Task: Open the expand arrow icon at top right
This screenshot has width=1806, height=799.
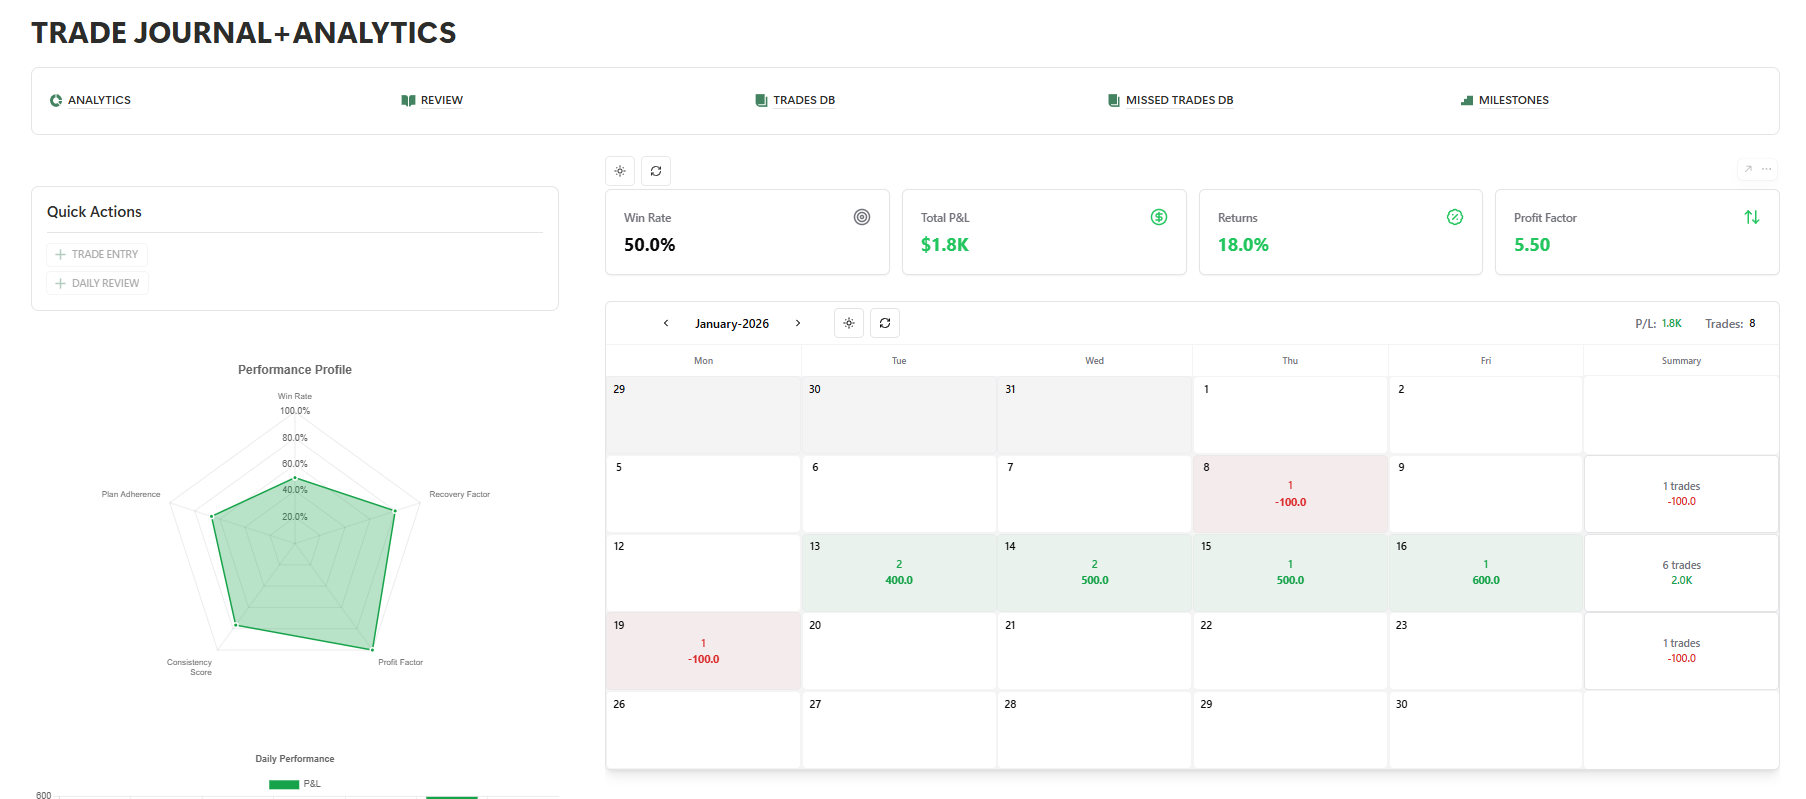Action: (x=1748, y=169)
